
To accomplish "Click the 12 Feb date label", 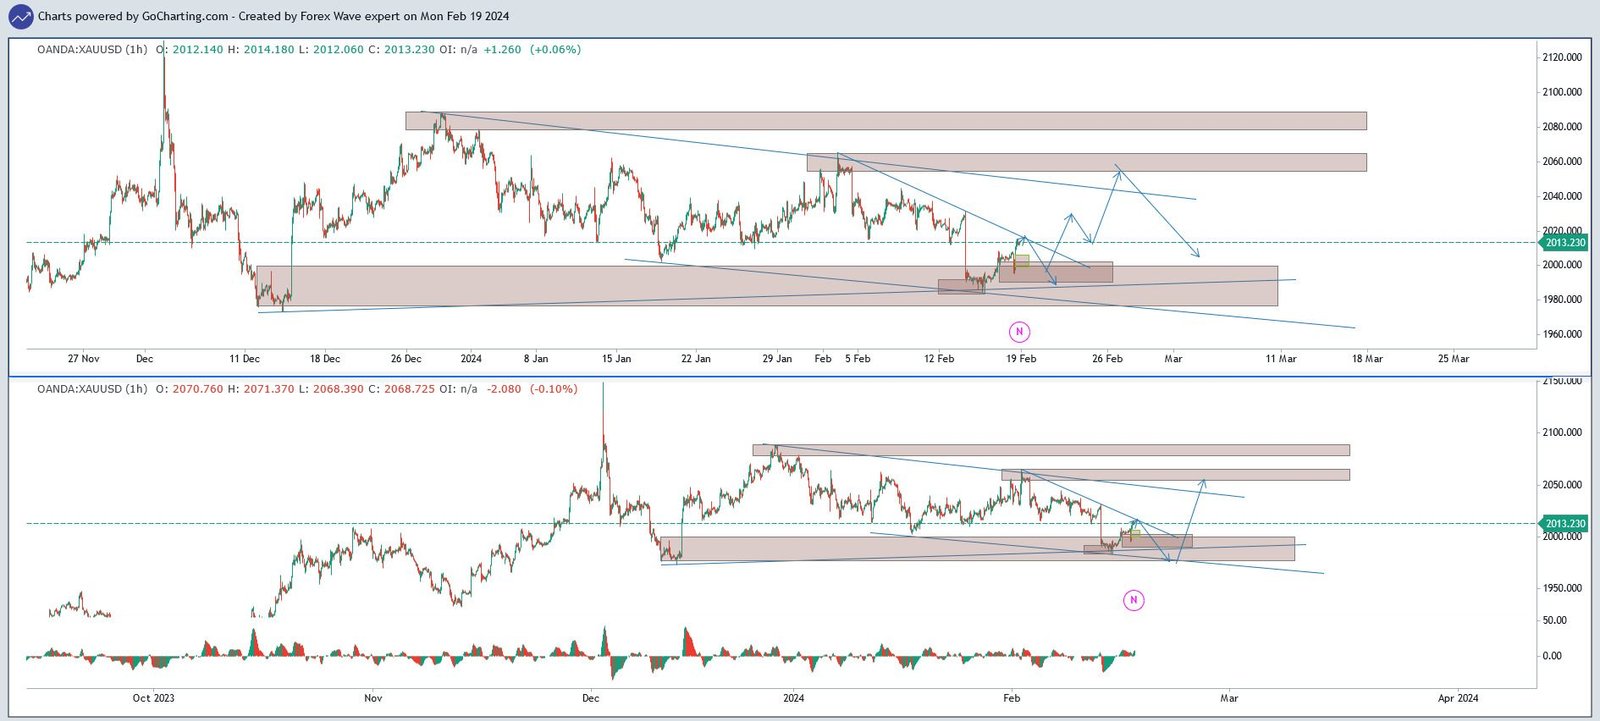I will [939, 359].
